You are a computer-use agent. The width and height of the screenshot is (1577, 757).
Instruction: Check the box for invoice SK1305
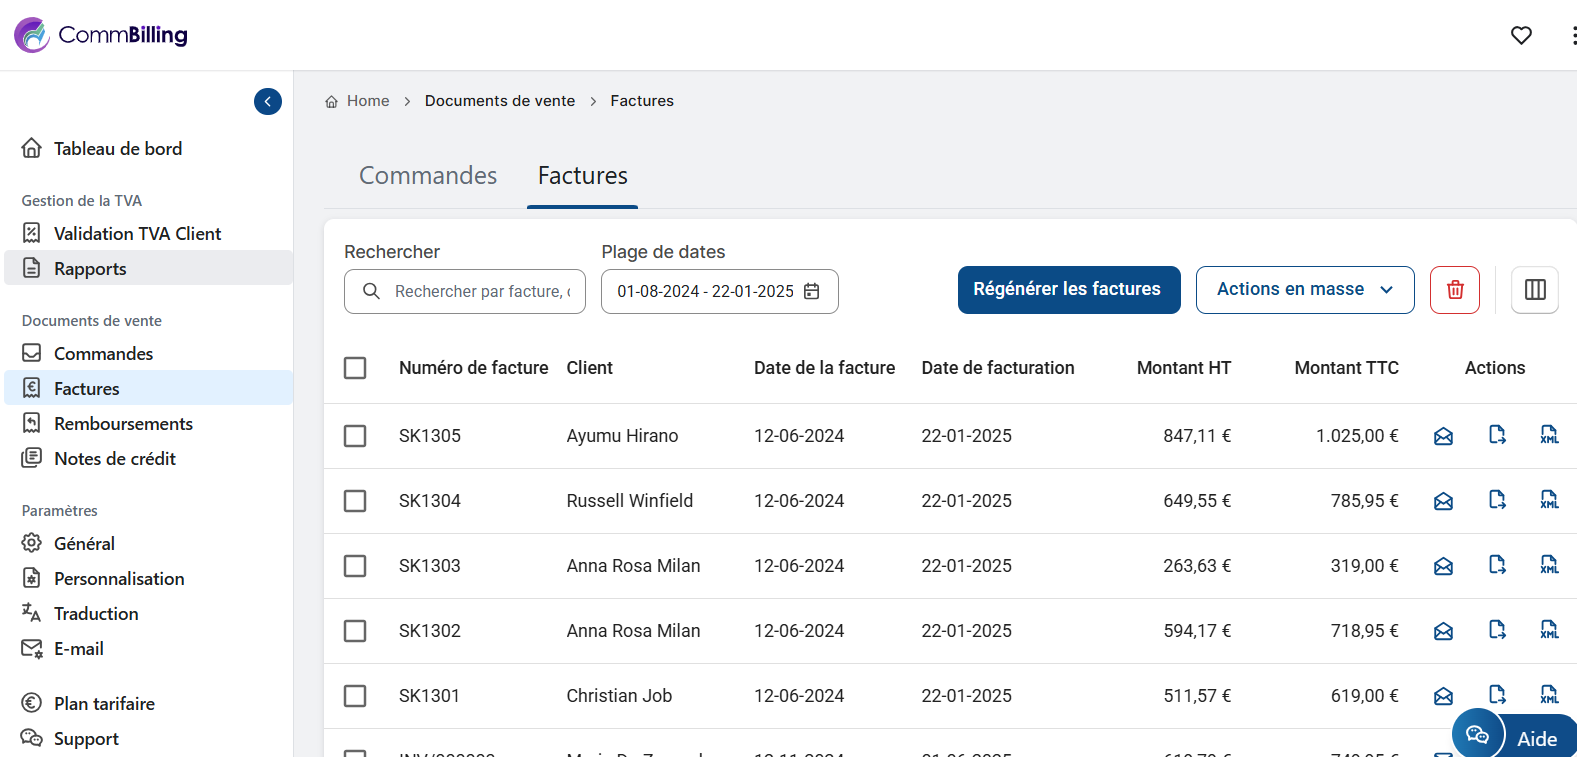pos(355,436)
